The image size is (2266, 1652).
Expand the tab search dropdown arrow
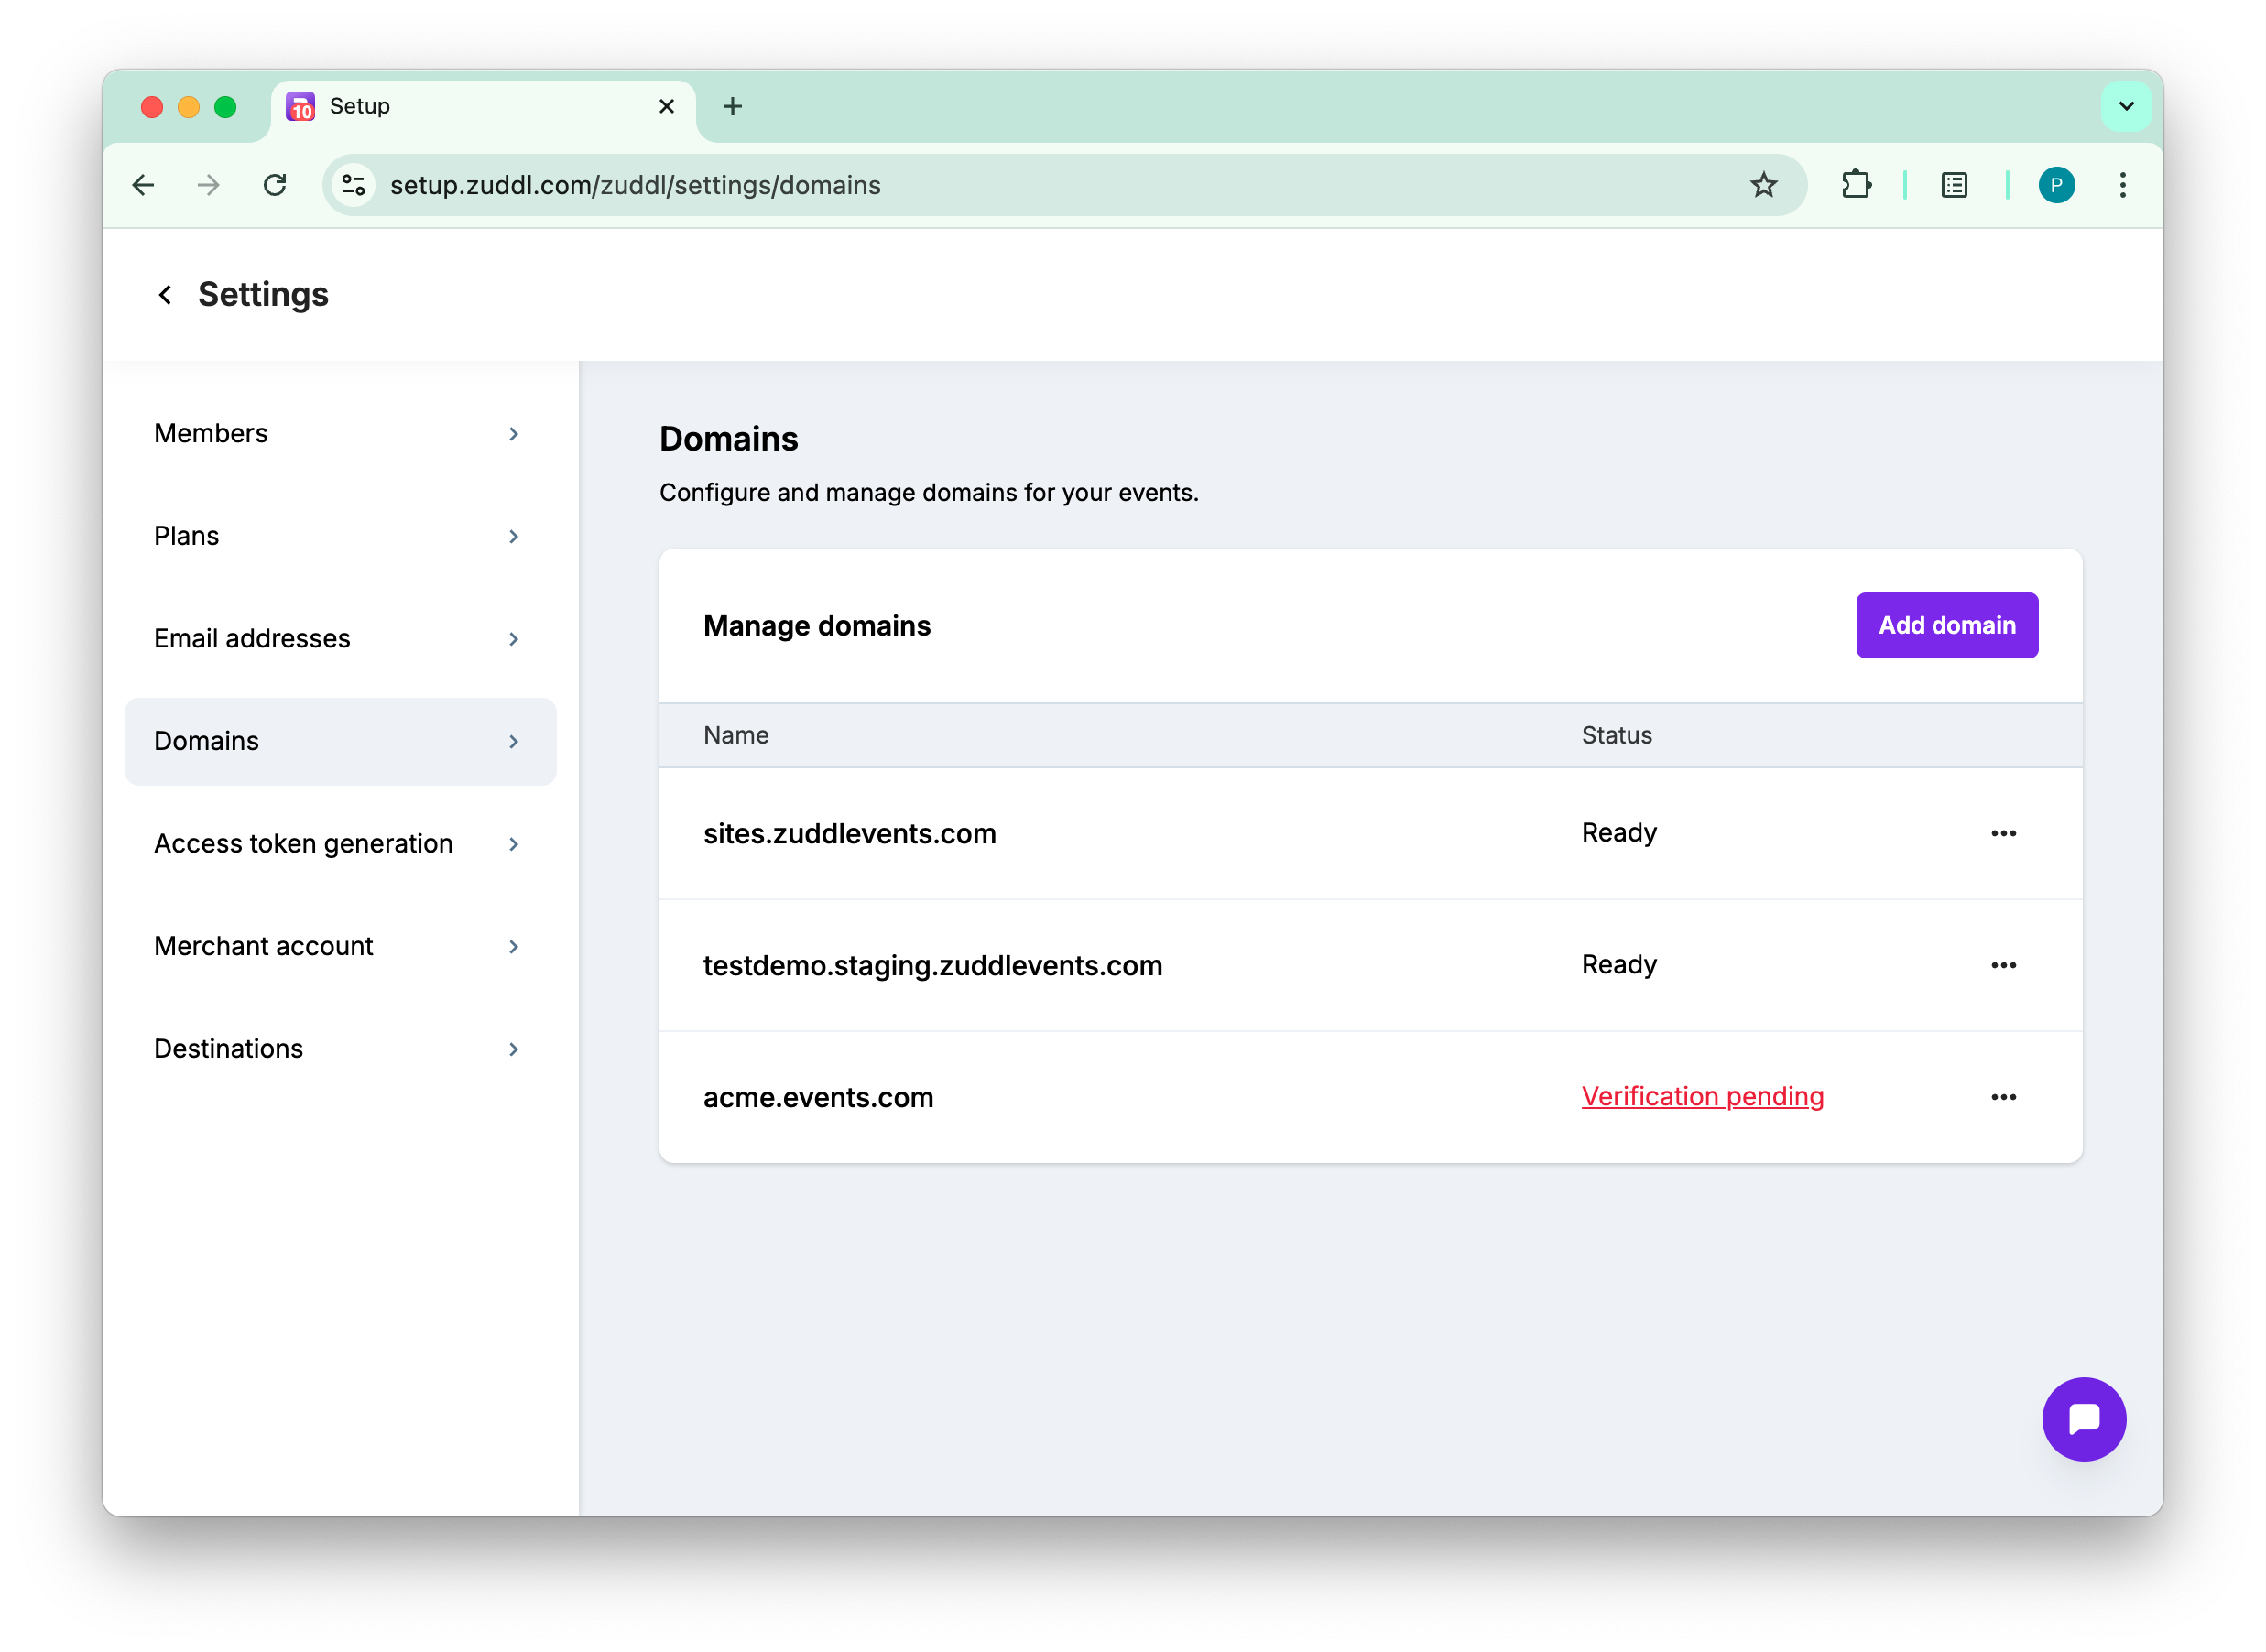click(x=2125, y=106)
